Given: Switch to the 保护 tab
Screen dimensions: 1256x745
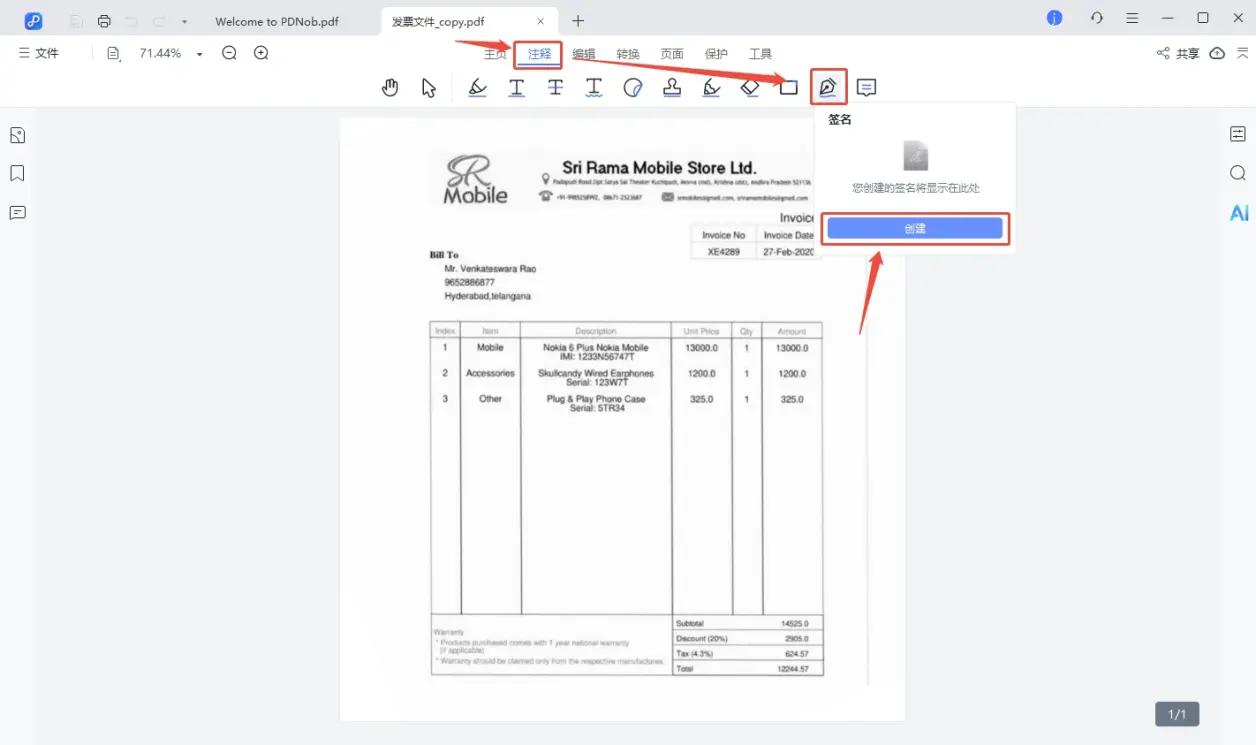Looking at the screenshot, I should [x=716, y=54].
